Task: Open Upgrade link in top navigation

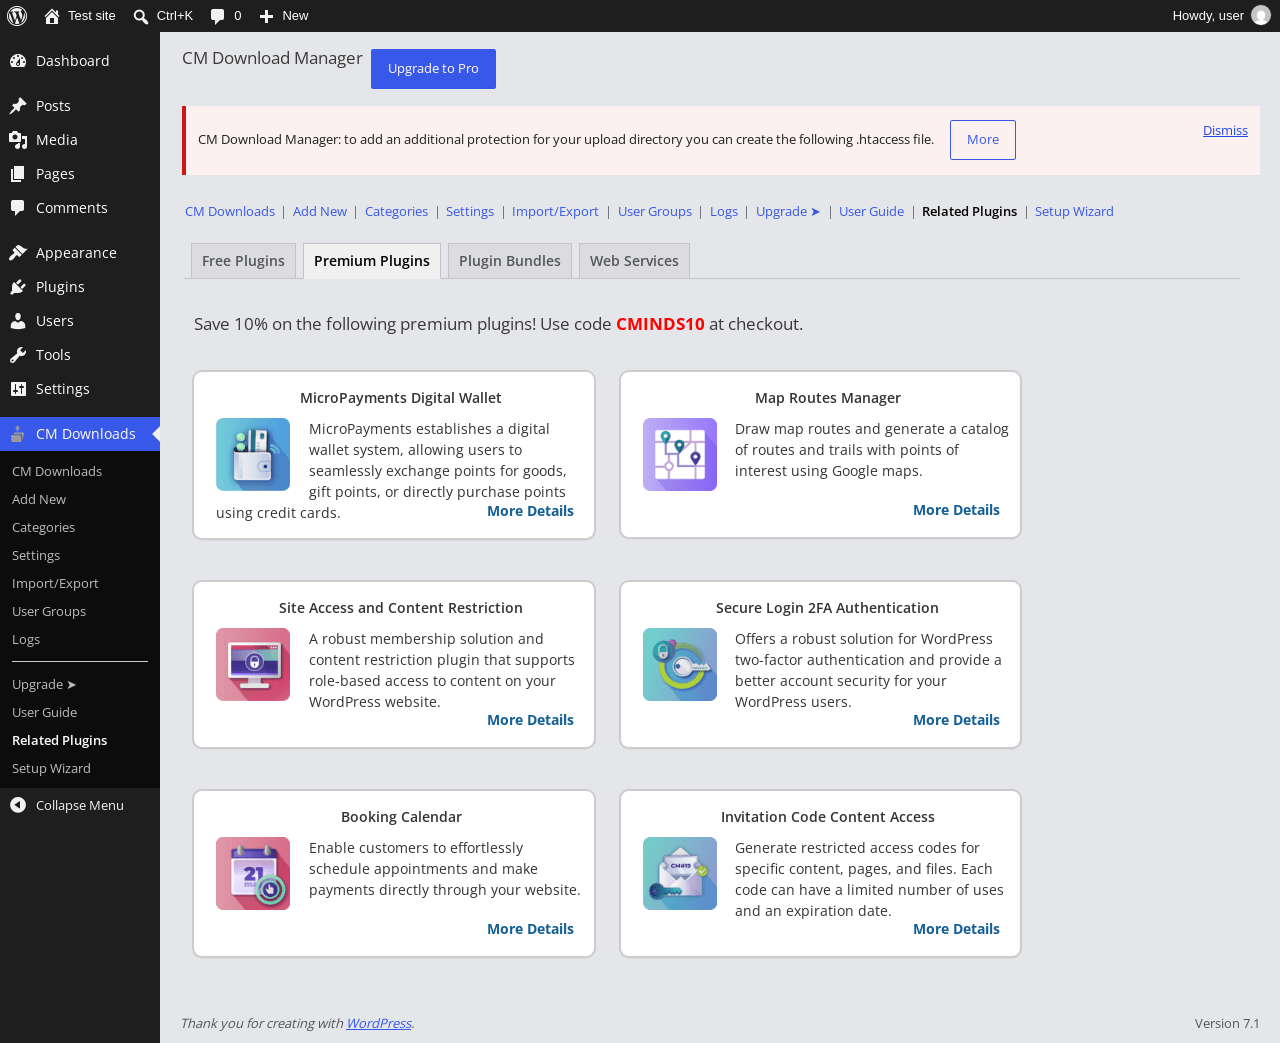Action: 788,211
